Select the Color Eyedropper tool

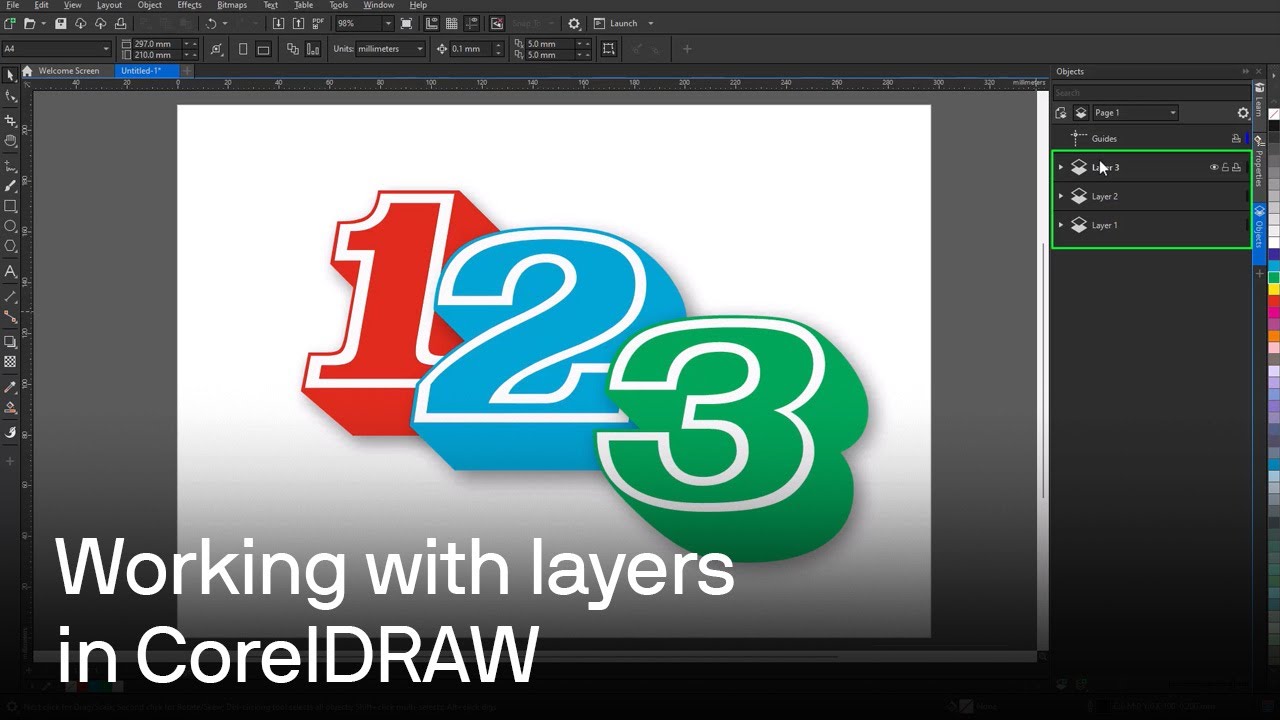click(11, 387)
